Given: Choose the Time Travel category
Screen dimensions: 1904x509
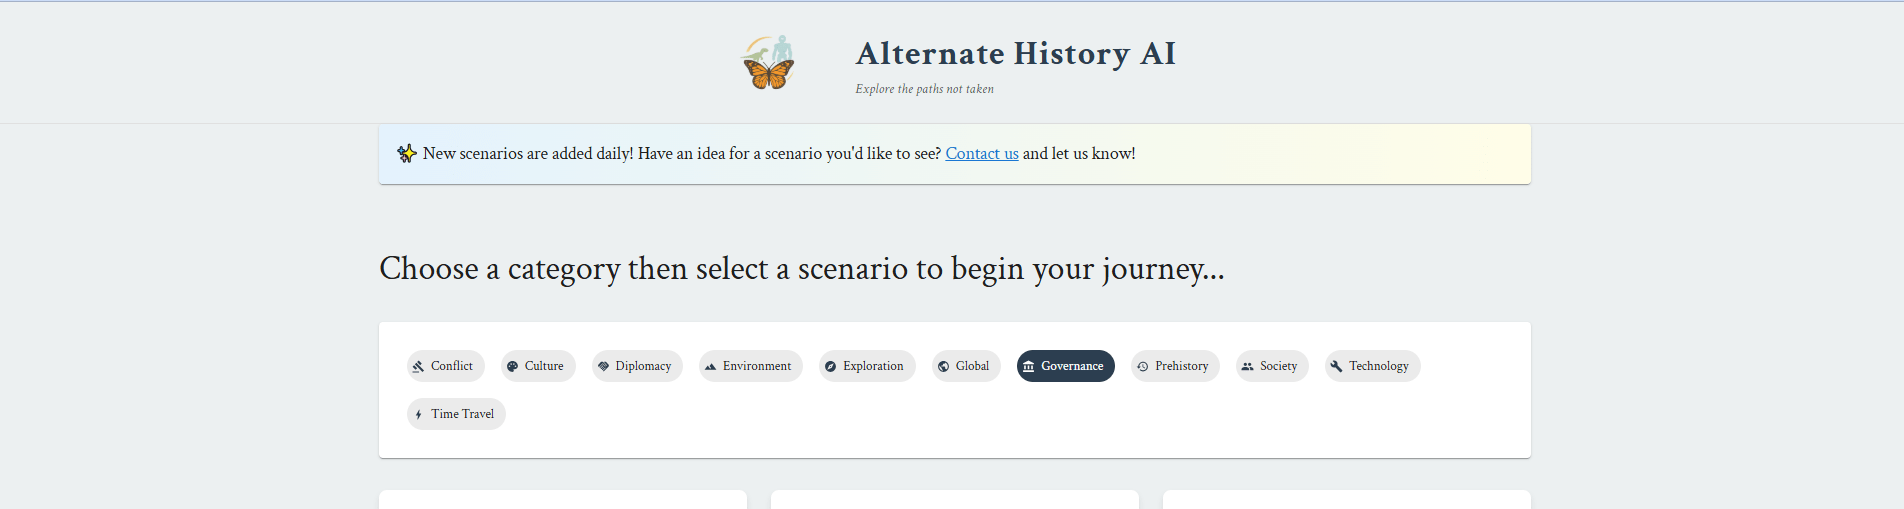Looking at the screenshot, I should tap(457, 414).
